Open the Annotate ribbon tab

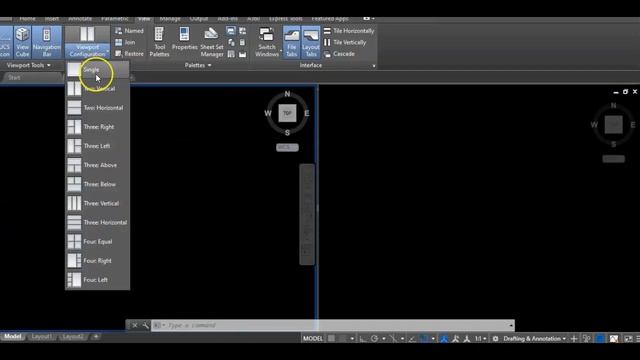pos(80,19)
